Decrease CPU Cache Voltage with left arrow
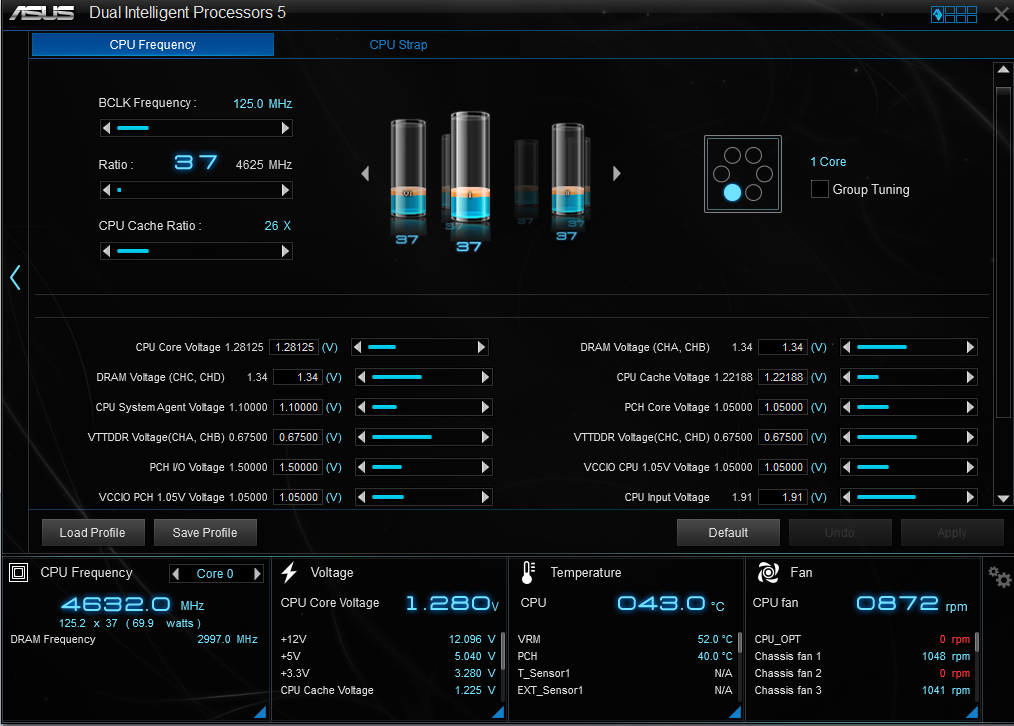The width and height of the screenshot is (1014, 726). click(847, 377)
